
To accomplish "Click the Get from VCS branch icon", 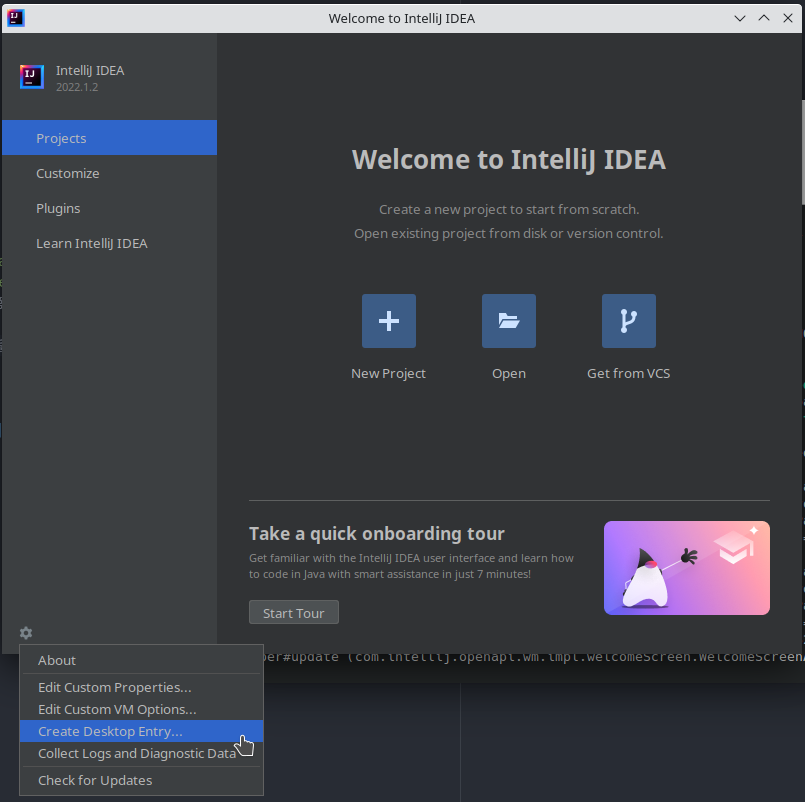I will point(629,321).
